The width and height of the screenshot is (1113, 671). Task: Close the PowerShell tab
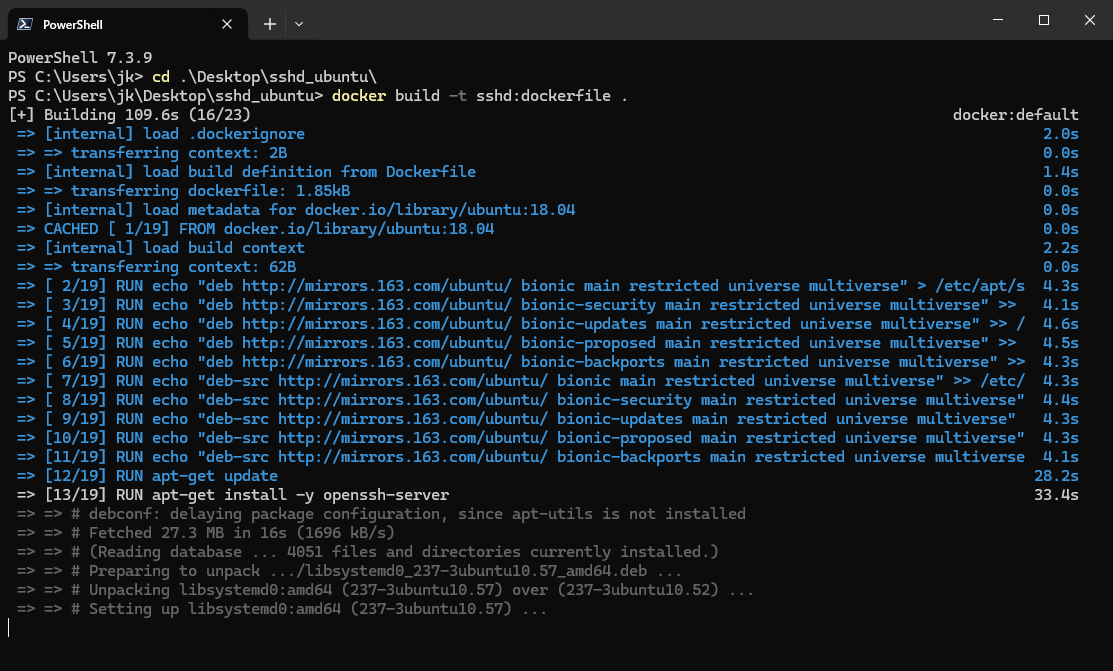click(227, 24)
